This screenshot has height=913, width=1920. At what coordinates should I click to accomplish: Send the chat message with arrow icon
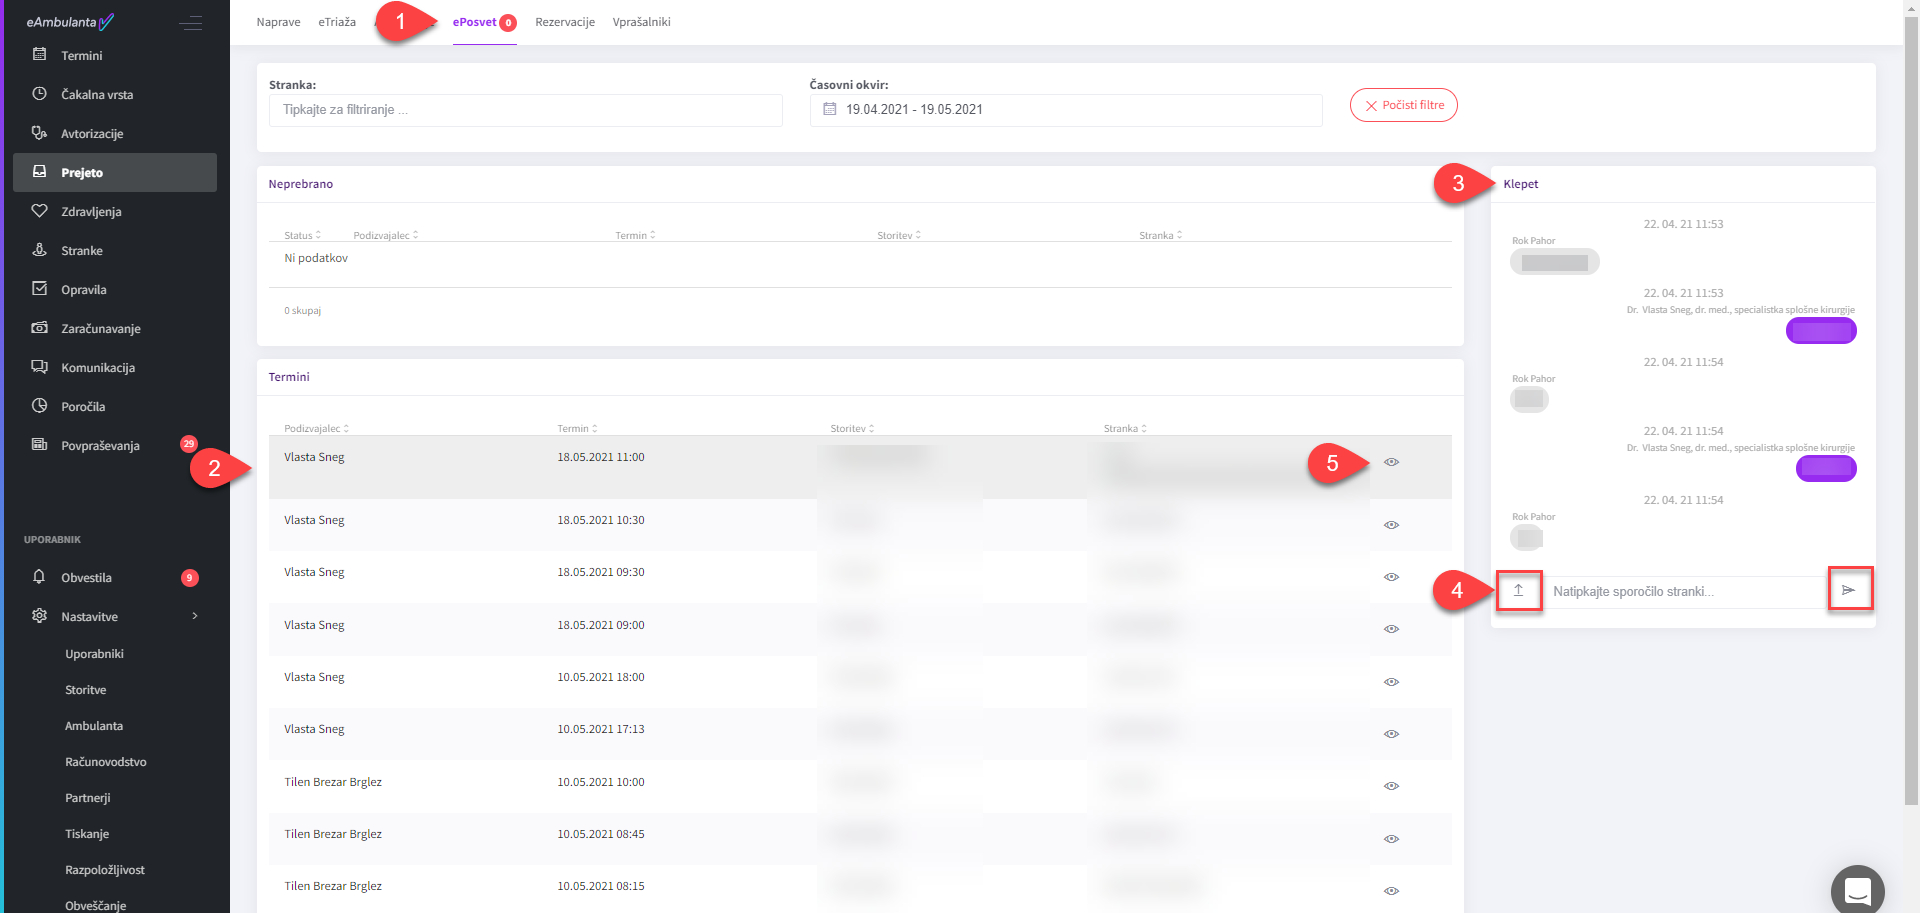(x=1849, y=590)
